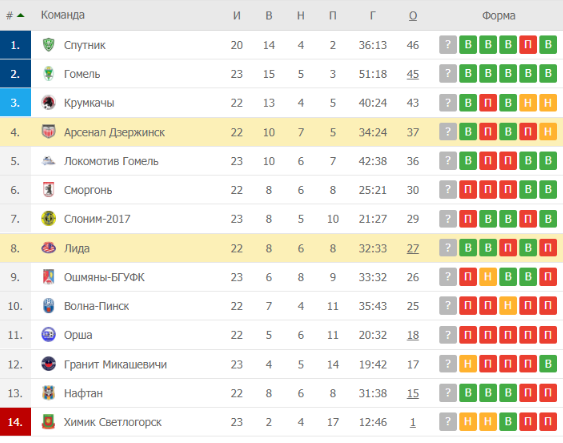The image size is (563, 443).
Task: Click the Орша team logo
Action: (48, 335)
